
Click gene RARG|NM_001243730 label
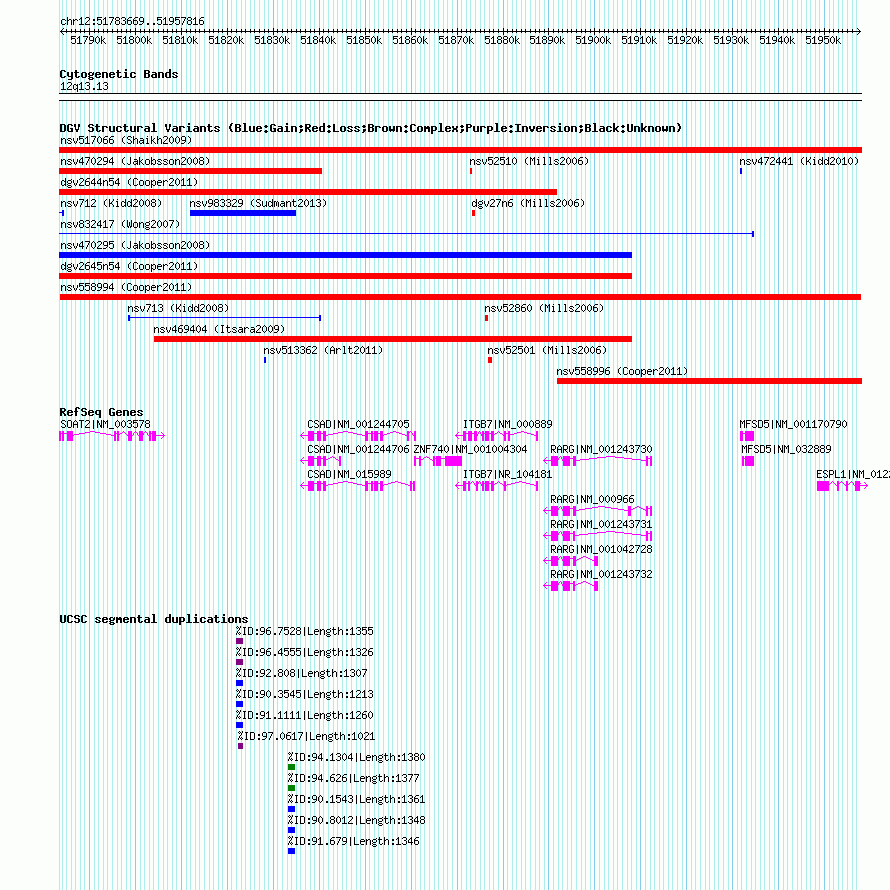tap(601, 449)
